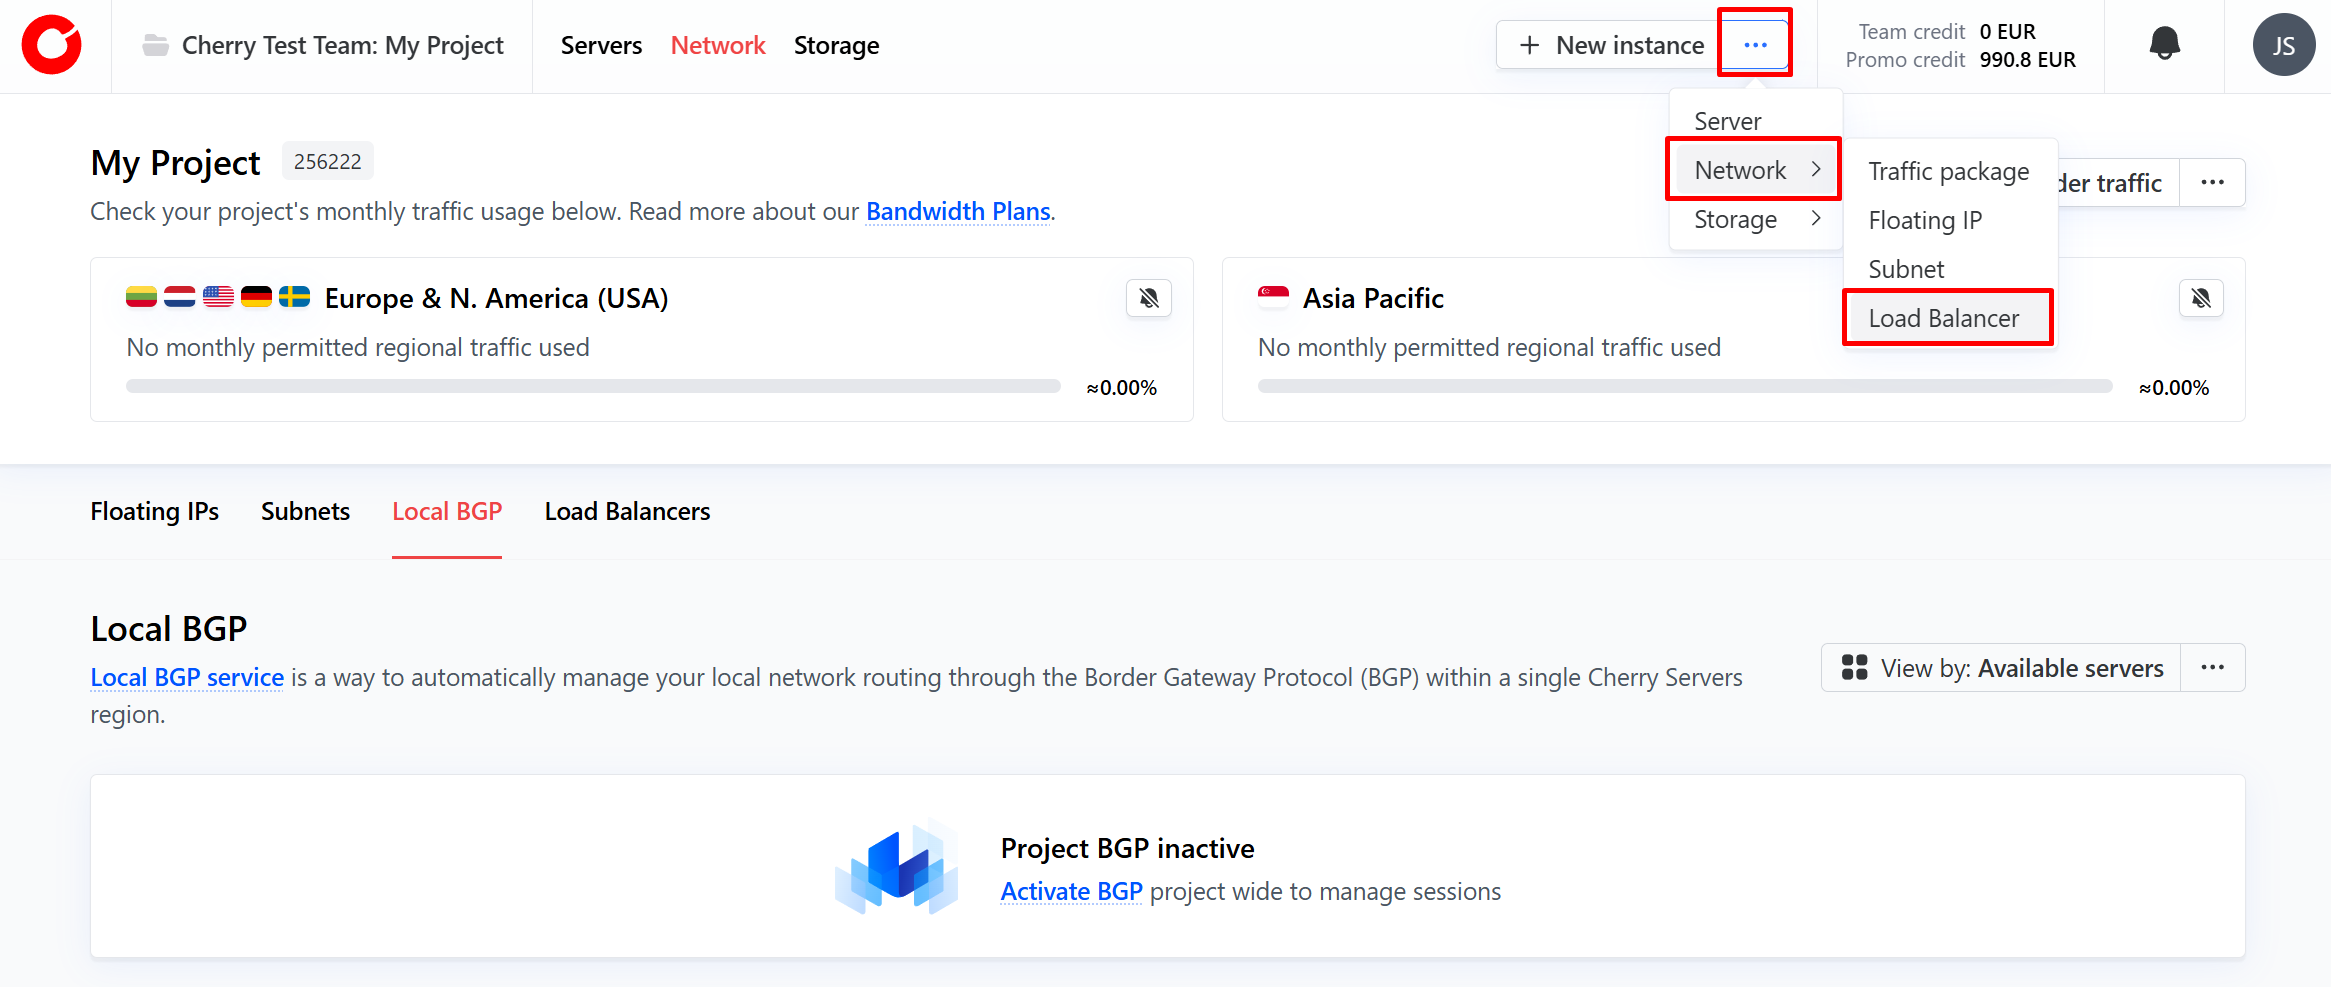2331x987 pixels.
Task: Toggle Europe & N. America traffic alerts
Action: coord(1149,298)
